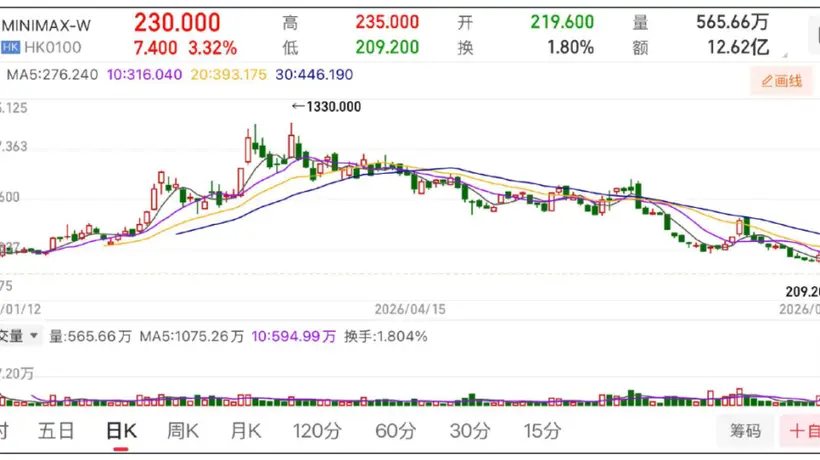Click the yellow MA 20:393.175 label
This screenshot has width=820, height=460.
(x=229, y=75)
